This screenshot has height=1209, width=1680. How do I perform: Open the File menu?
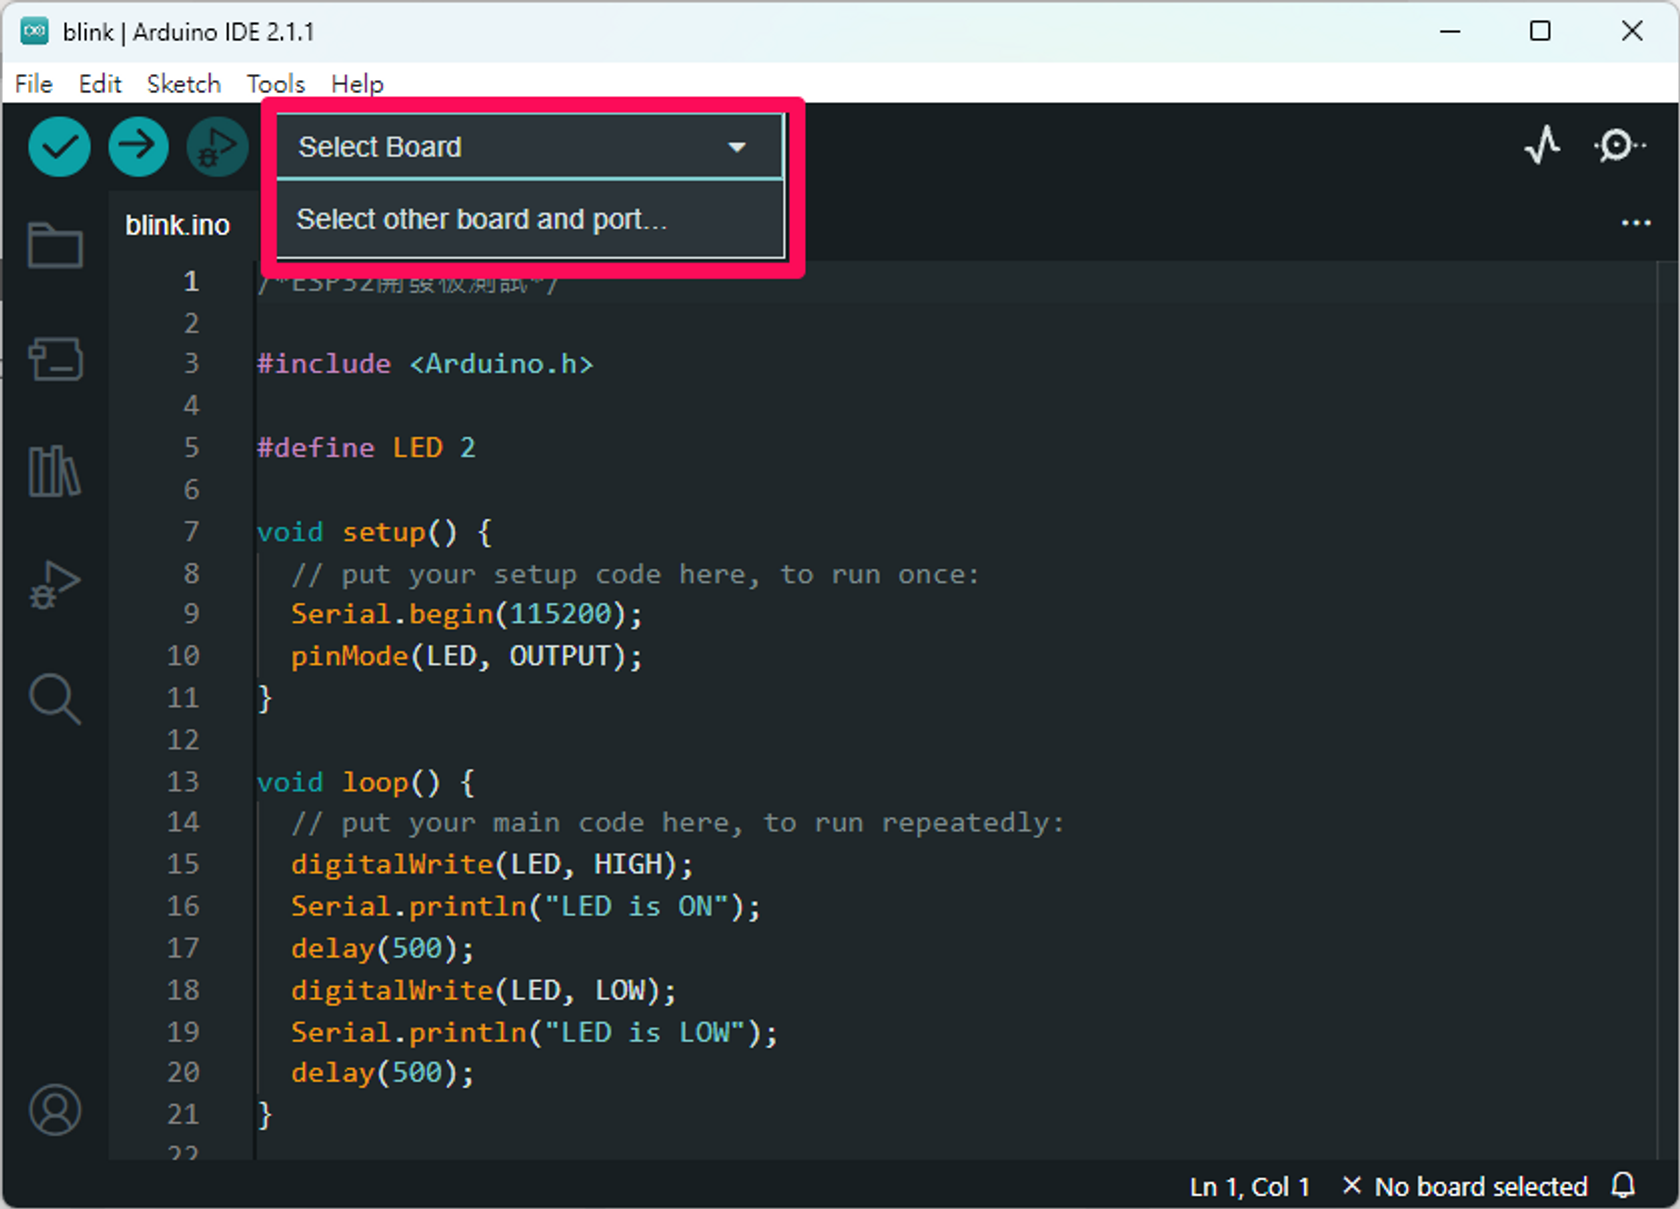pyautogui.click(x=34, y=84)
